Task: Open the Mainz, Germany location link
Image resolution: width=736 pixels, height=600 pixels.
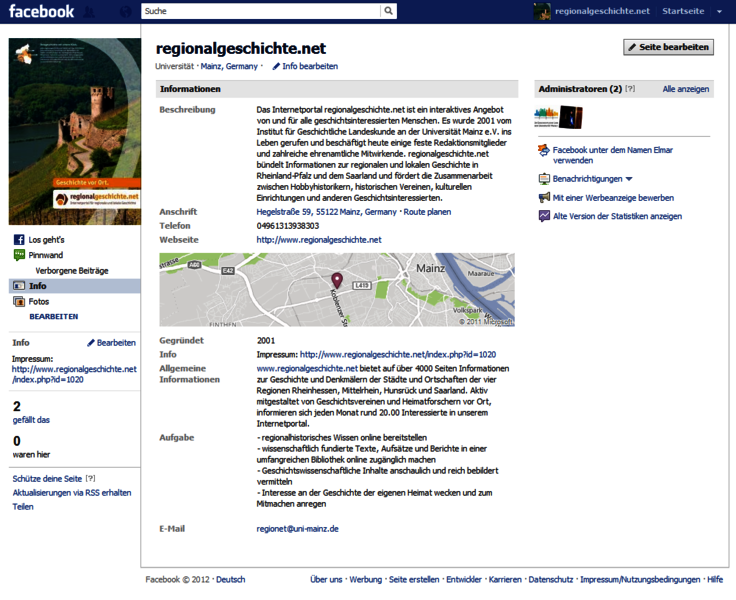Action: (229, 66)
